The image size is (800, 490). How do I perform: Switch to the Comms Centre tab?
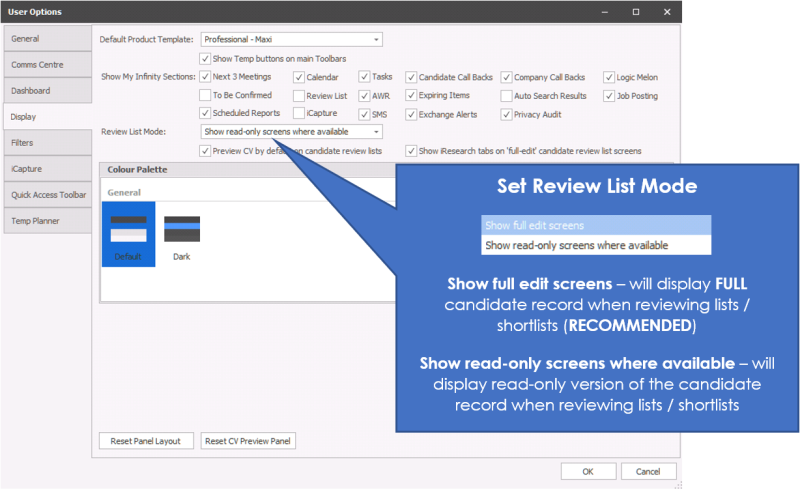pos(46,64)
